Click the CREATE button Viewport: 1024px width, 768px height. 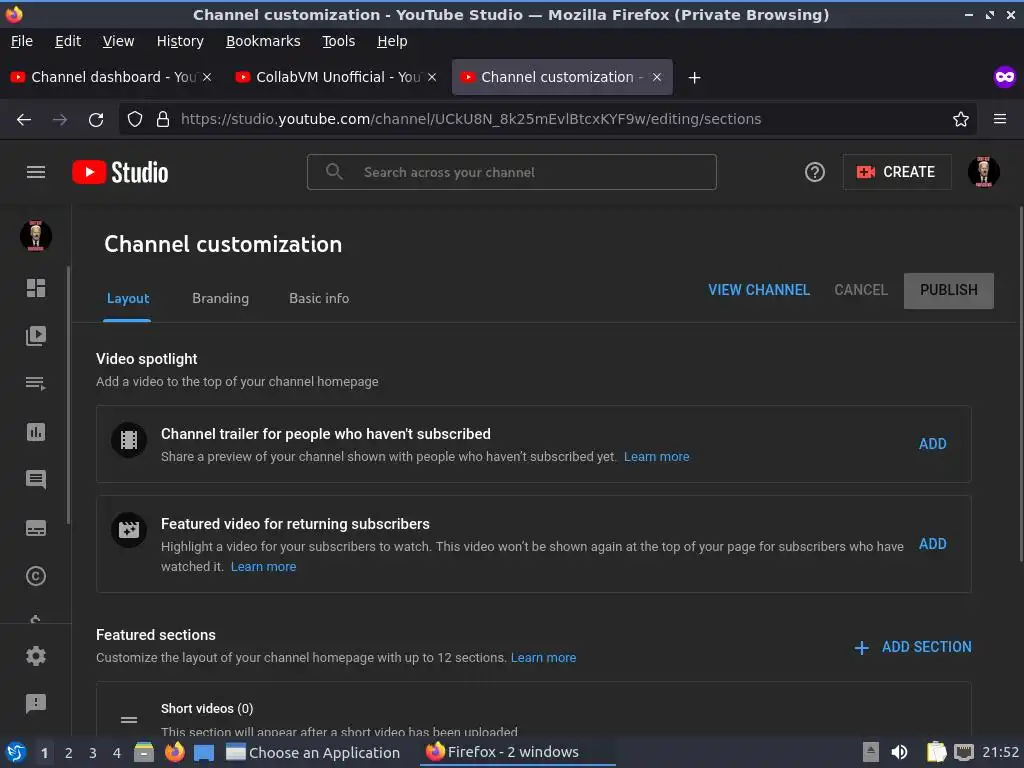click(x=897, y=172)
